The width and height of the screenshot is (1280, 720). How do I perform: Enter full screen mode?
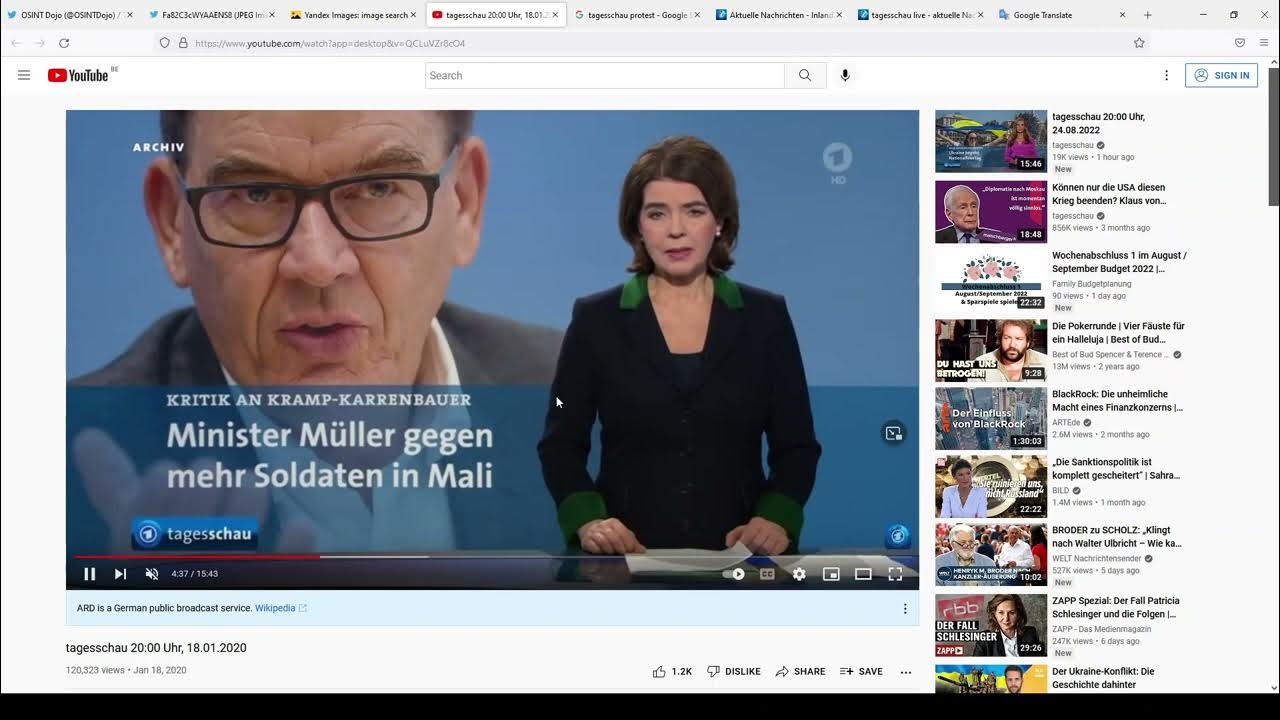pos(895,574)
